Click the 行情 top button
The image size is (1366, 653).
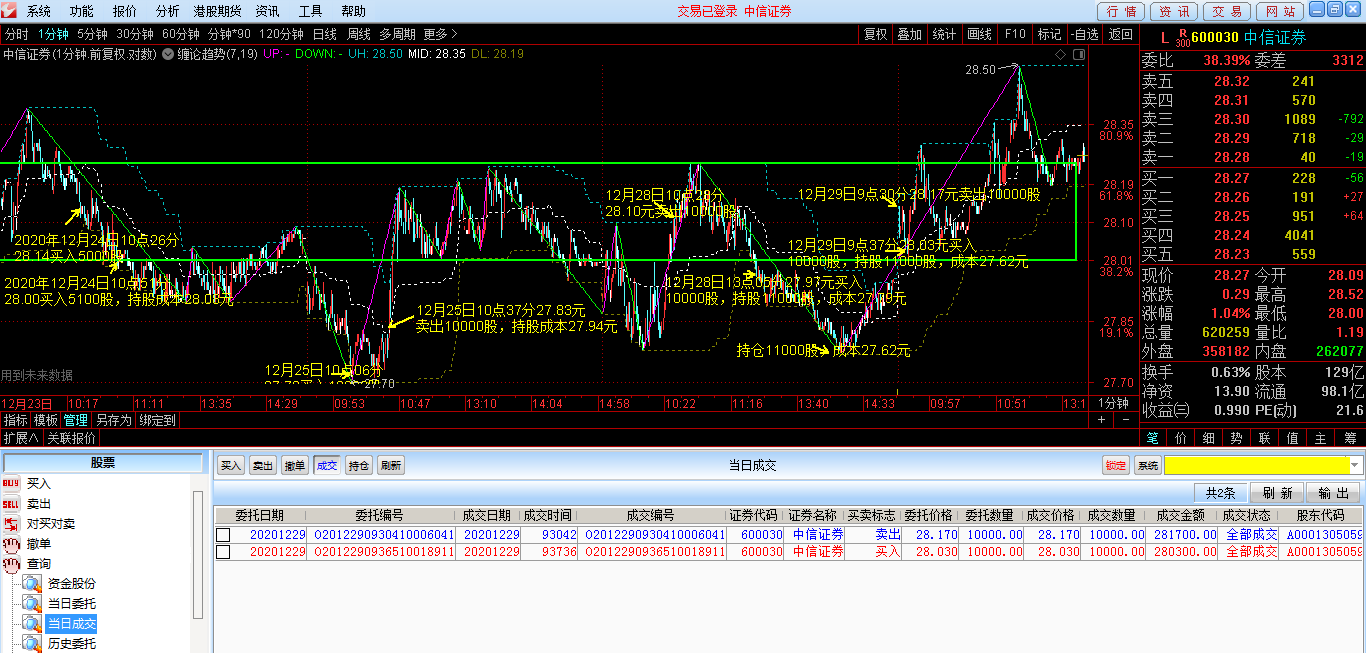(x=1122, y=11)
